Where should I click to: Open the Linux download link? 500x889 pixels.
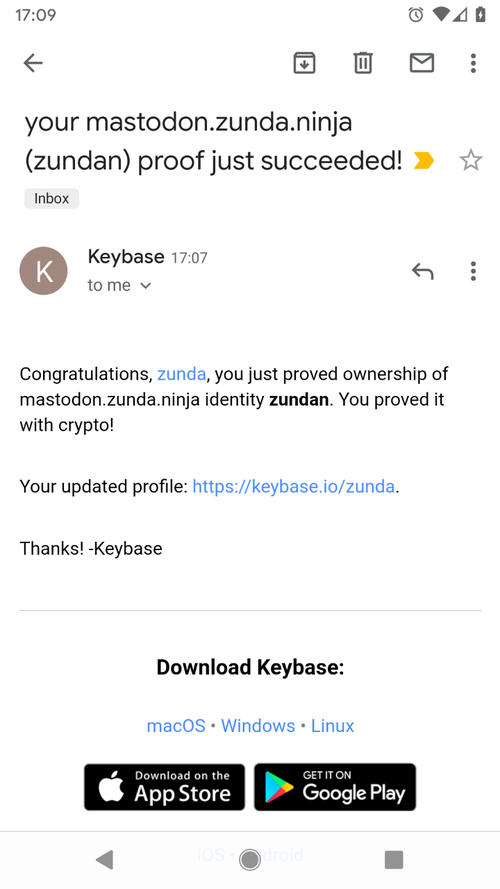pyautogui.click(x=332, y=726)
